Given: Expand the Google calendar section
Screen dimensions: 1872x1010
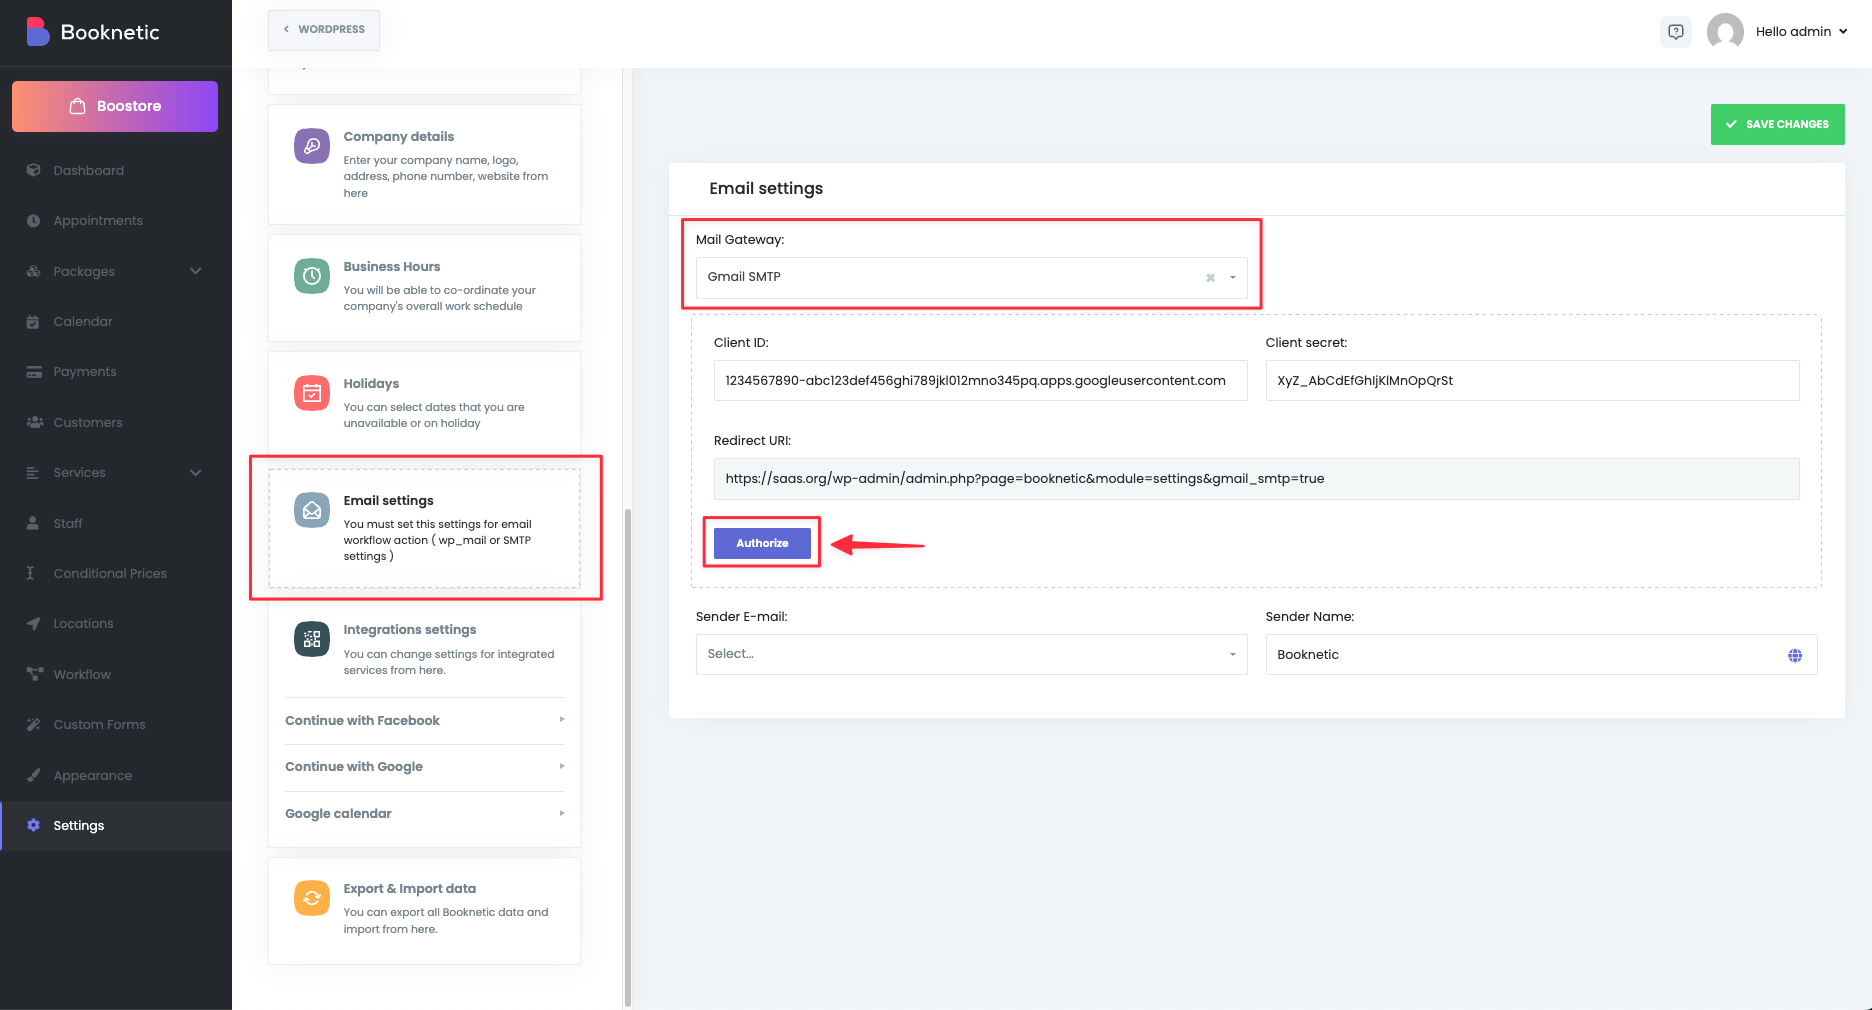Looking at the screenshot, I should click(424, 813).
